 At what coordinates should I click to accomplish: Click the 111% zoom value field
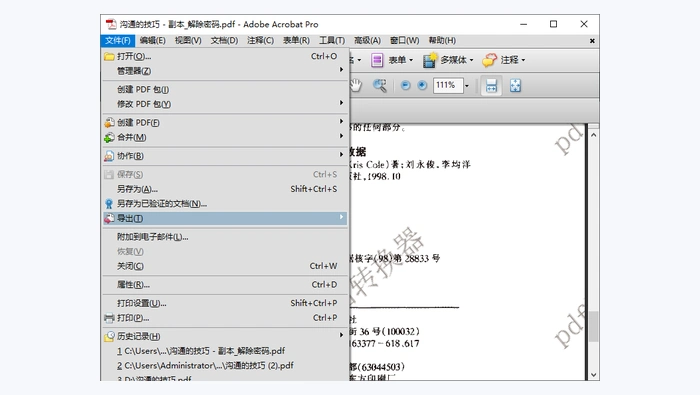tap(448, 85)
